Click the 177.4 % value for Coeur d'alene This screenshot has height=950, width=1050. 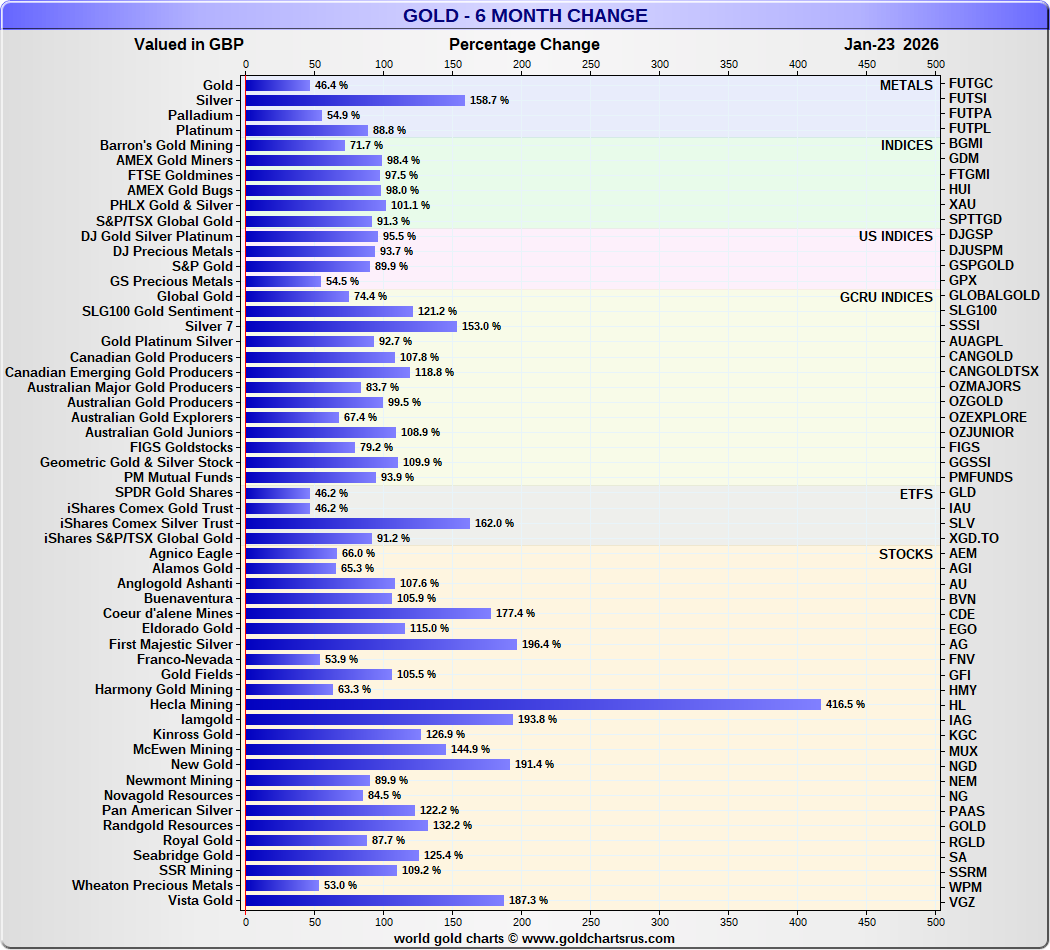coord(515,614)
